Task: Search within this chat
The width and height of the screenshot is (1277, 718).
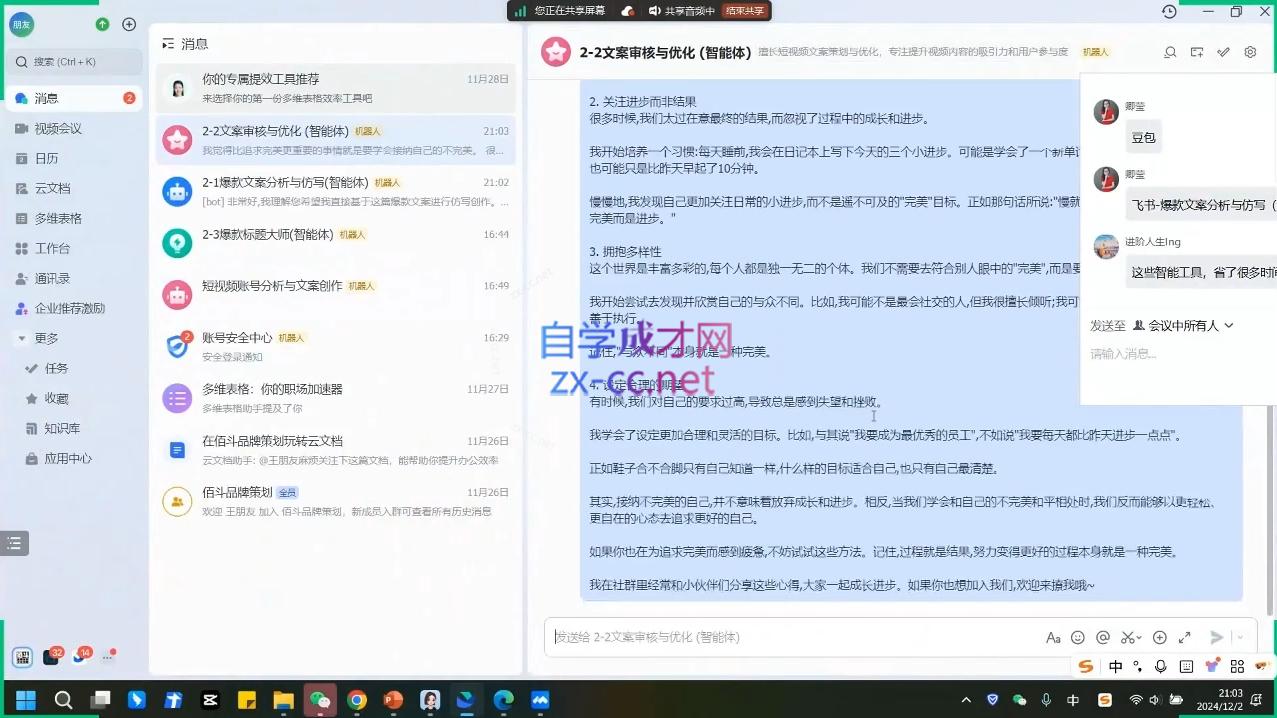Action: pyautogui.click(x=1170, y=52)
